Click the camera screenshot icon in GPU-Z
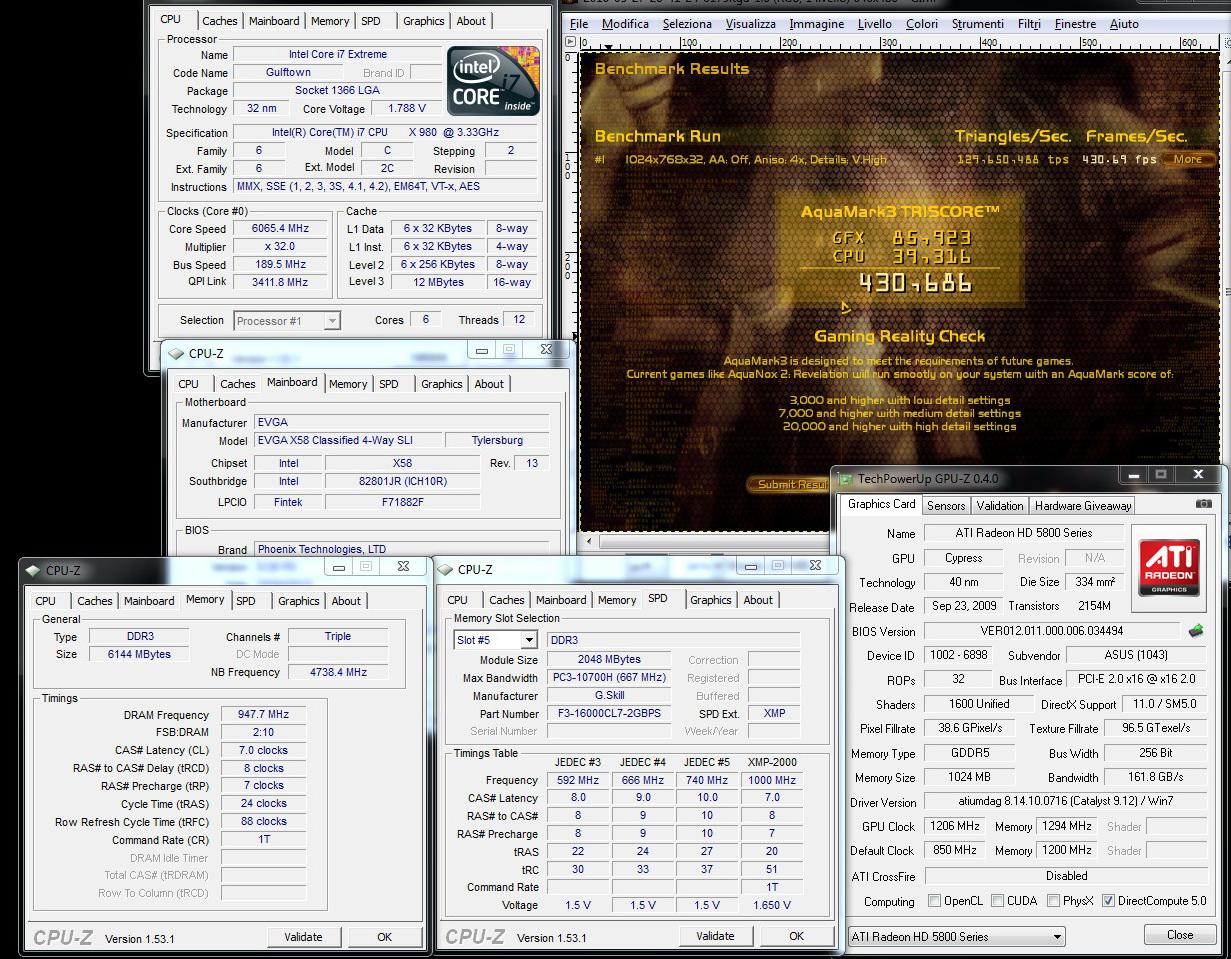This screenshot has height=959, width=1231. (1203, 504)
